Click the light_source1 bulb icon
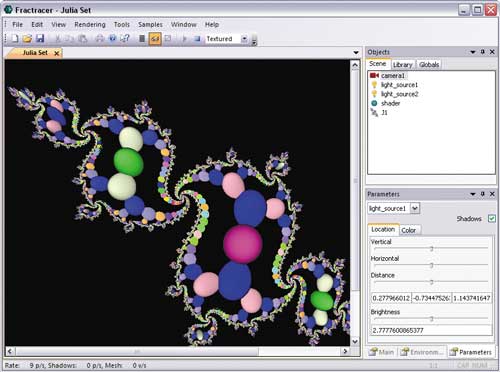The width and height of the screenshot is (500, 372). tap(374, 85)
